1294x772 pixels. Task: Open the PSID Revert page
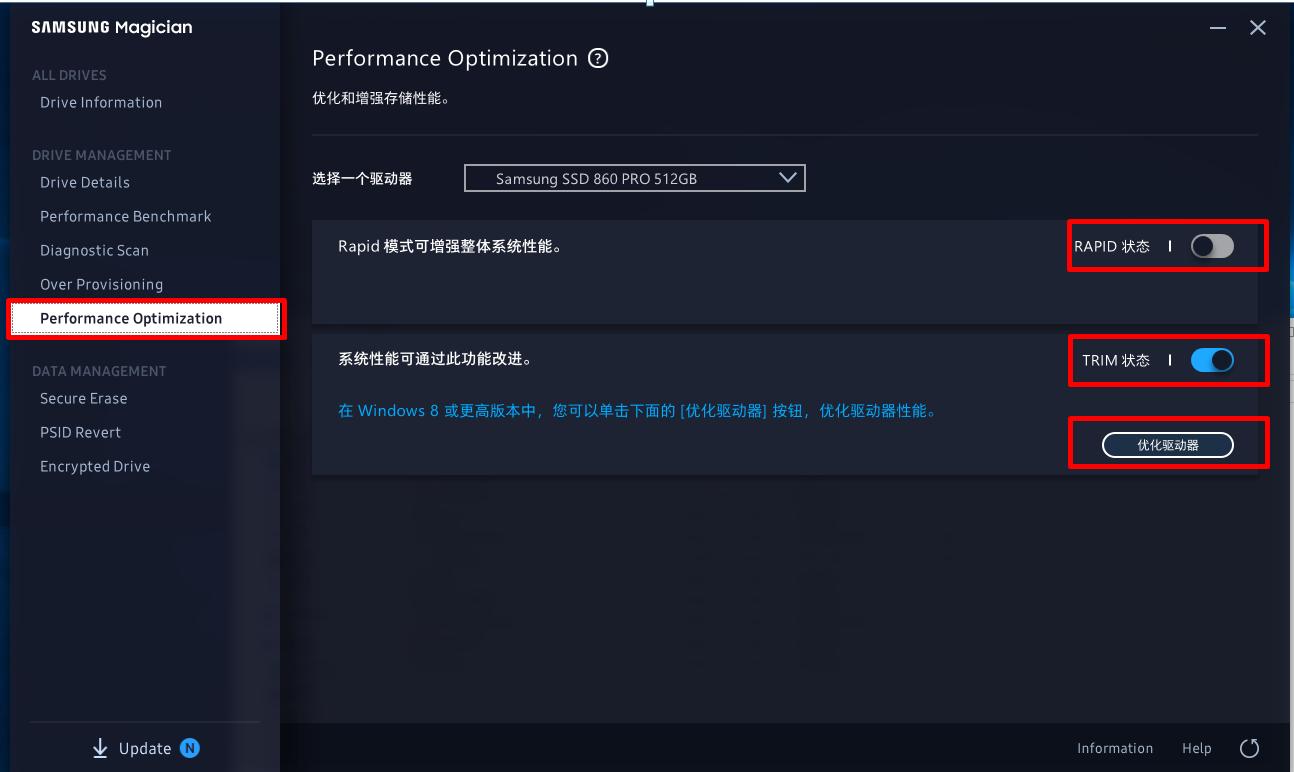80,432
